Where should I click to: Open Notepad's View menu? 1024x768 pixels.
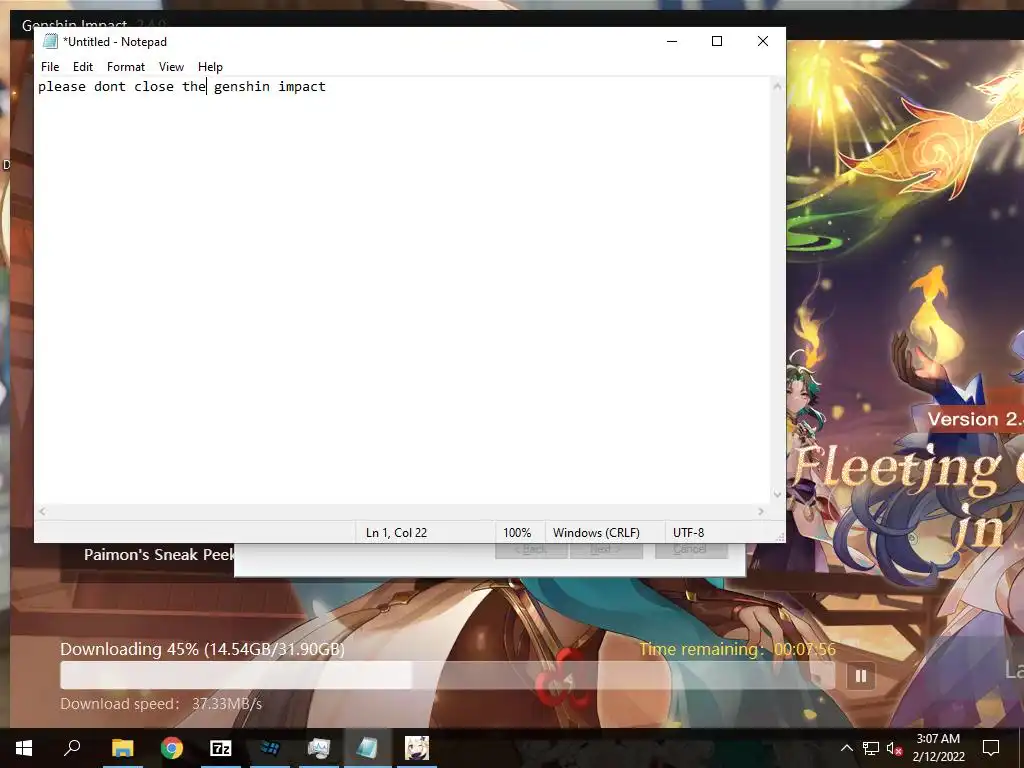(171, 67)
